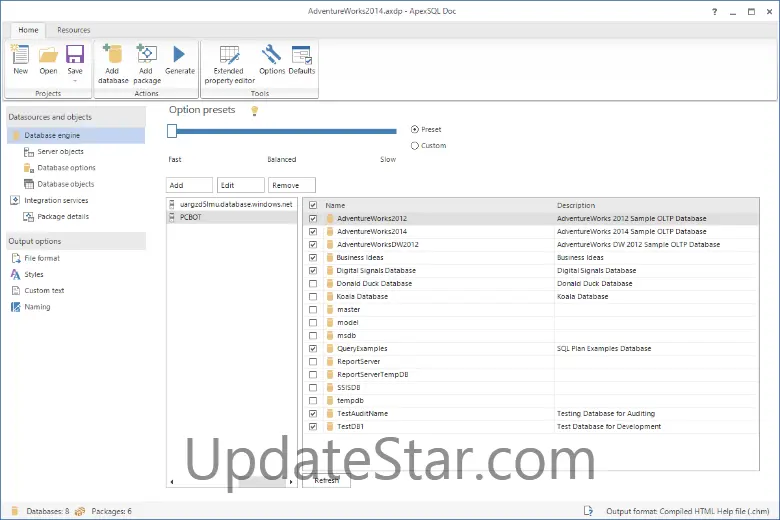The height and width of the screenshot is (520, 780).
Task: Click the lightbulb hint next to Option presets
Action: tap(255, 110)
